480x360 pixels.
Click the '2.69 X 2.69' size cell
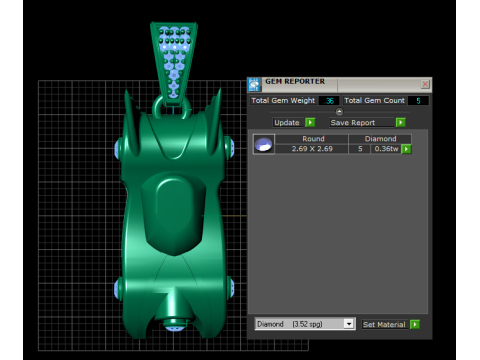click(x=312, y=149)
